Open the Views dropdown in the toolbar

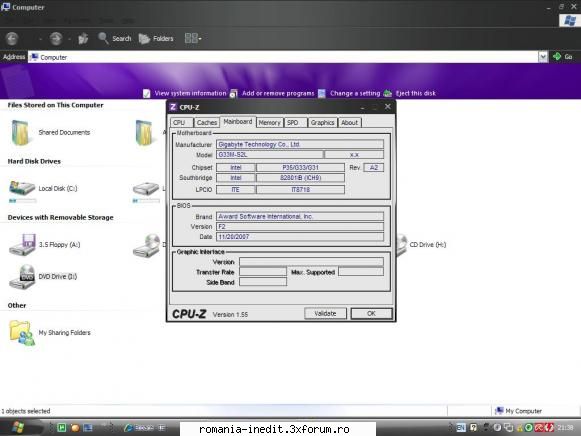tap(193, 38)
